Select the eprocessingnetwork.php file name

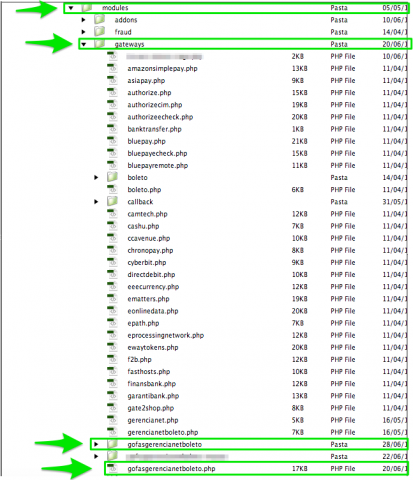point(166,335)
